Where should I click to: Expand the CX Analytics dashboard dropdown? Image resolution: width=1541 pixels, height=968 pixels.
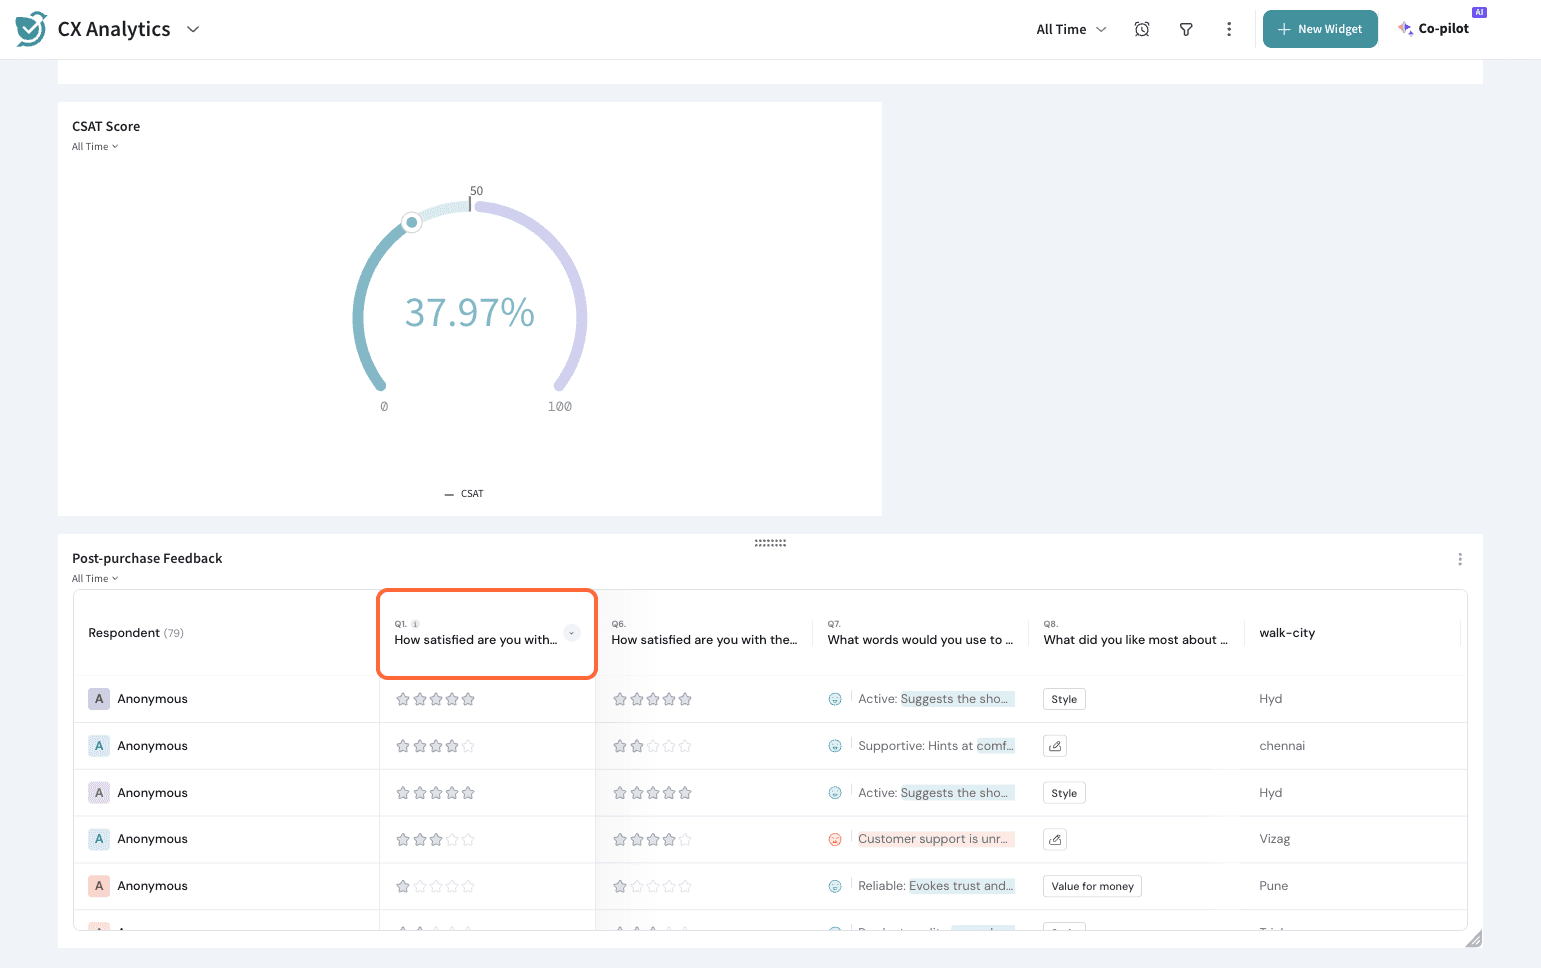click(x=193, y=29)
